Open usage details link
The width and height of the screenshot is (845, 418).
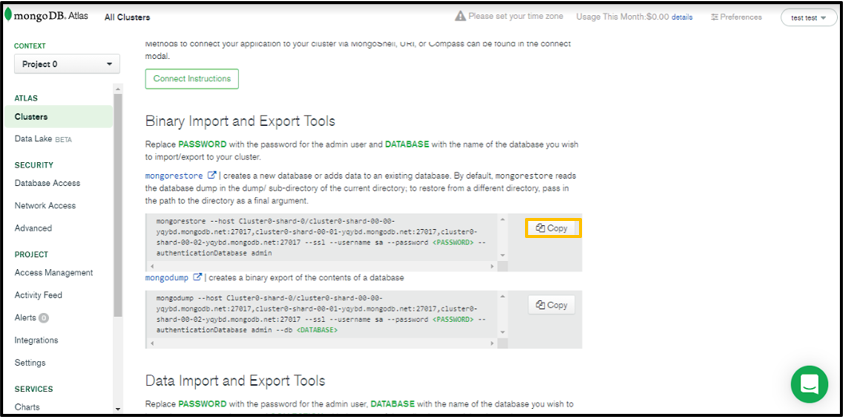[682, 17]
